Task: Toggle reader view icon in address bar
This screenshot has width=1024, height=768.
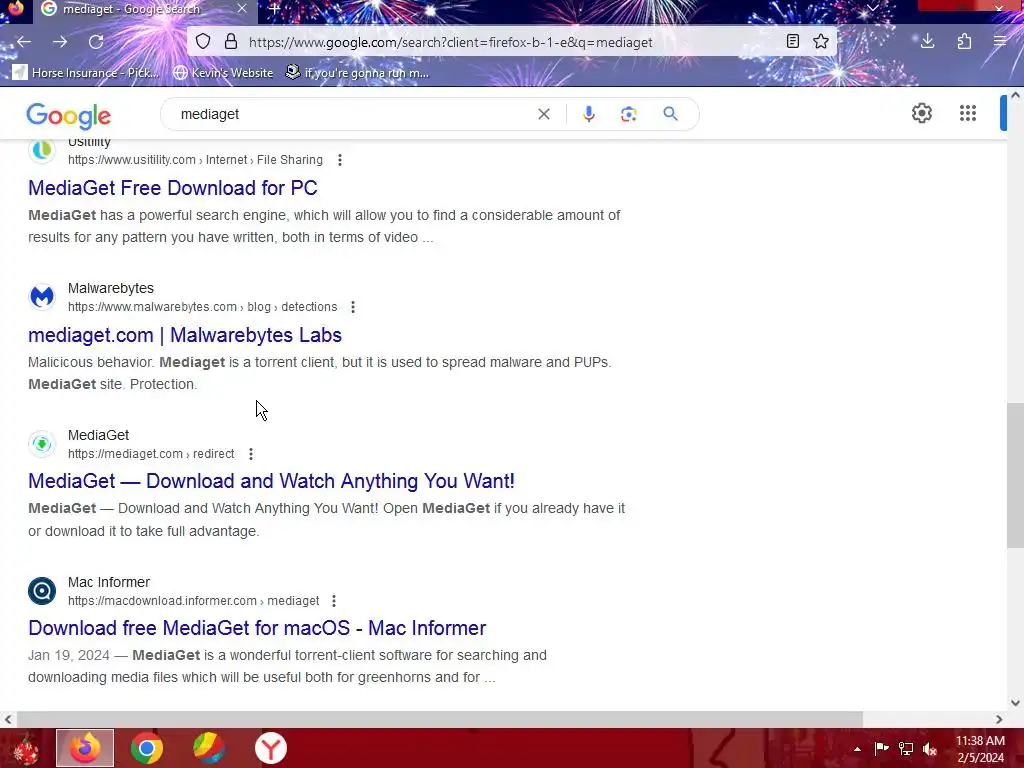Action: tap(793, 42)
